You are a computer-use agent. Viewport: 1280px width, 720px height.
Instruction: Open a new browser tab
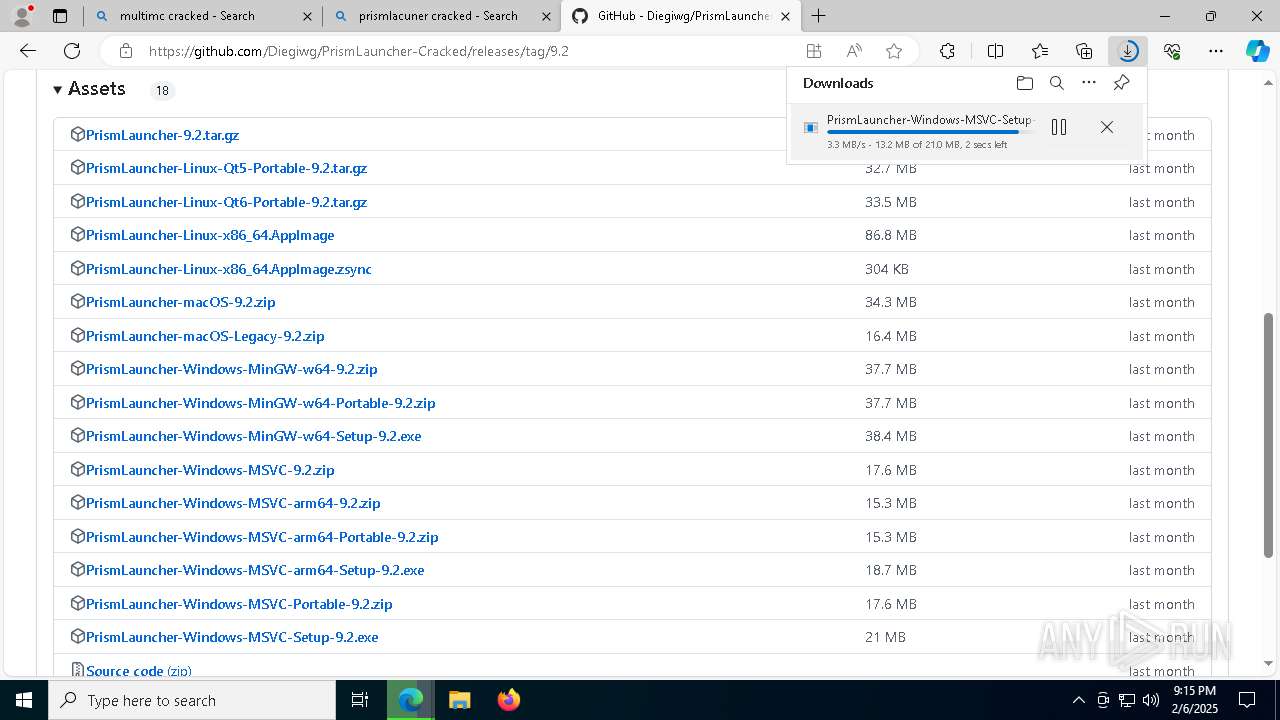coord(819,16)
